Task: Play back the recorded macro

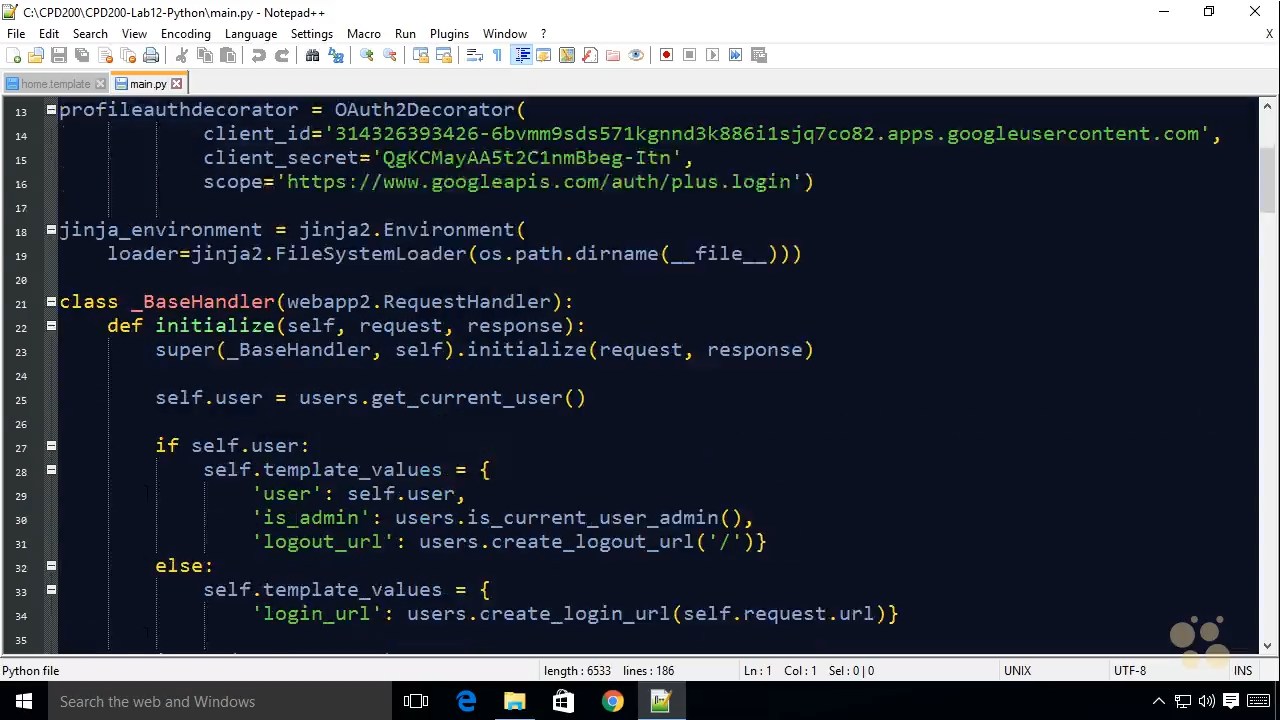Action: tap(713, 55)
